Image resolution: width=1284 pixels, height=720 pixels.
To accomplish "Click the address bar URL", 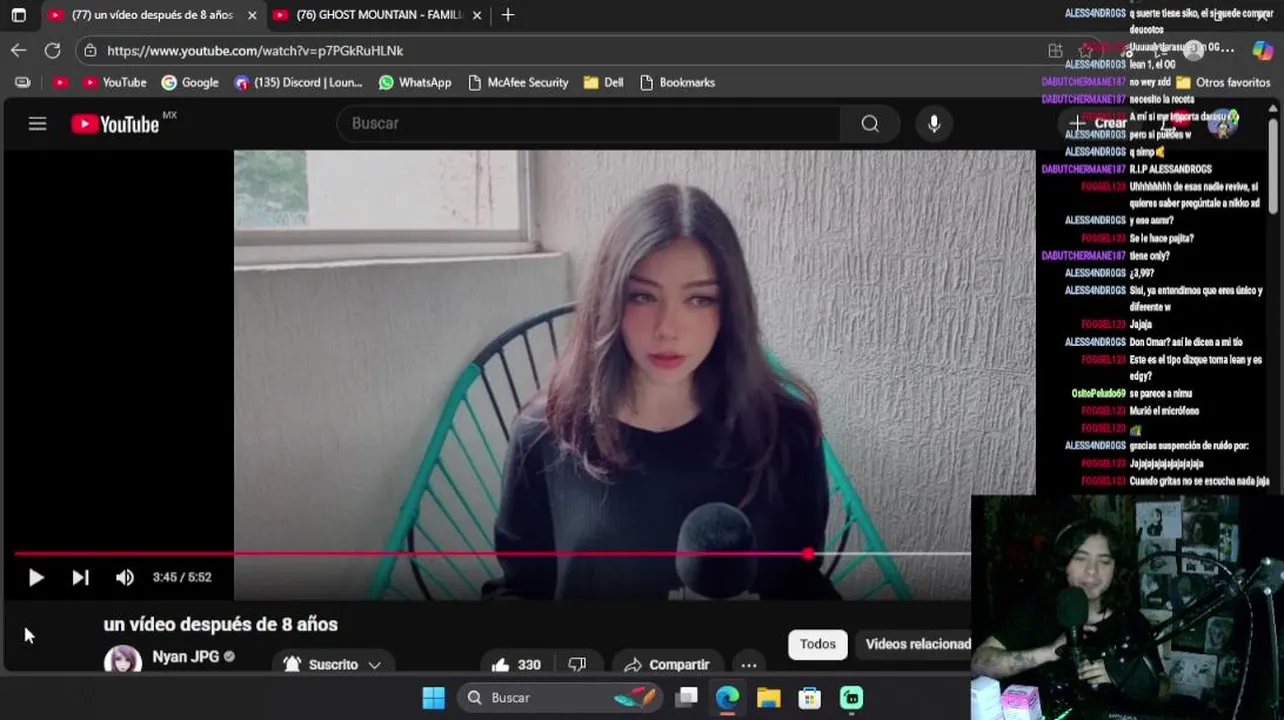I will click(255, 50).
